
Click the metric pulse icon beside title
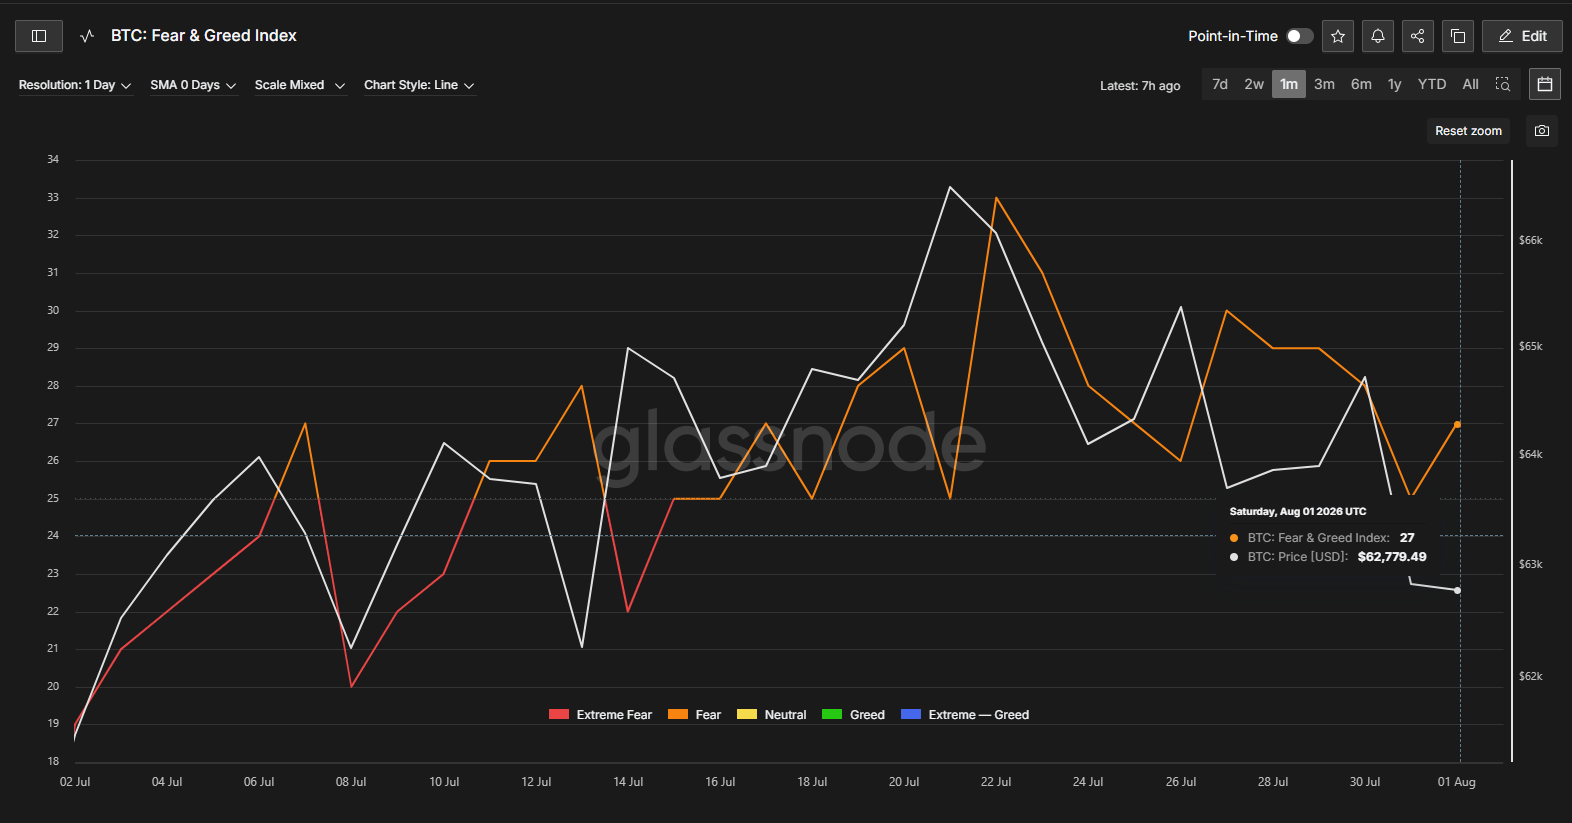[87, 36]
